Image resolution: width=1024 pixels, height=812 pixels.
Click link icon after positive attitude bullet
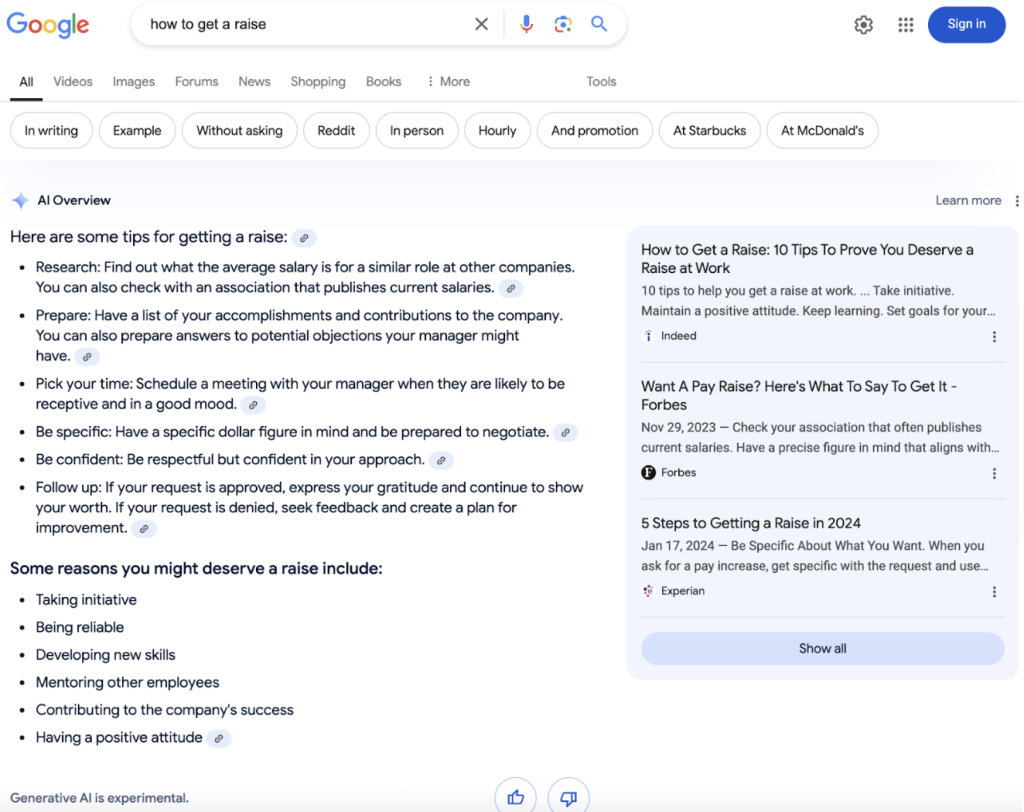[219, 738]
